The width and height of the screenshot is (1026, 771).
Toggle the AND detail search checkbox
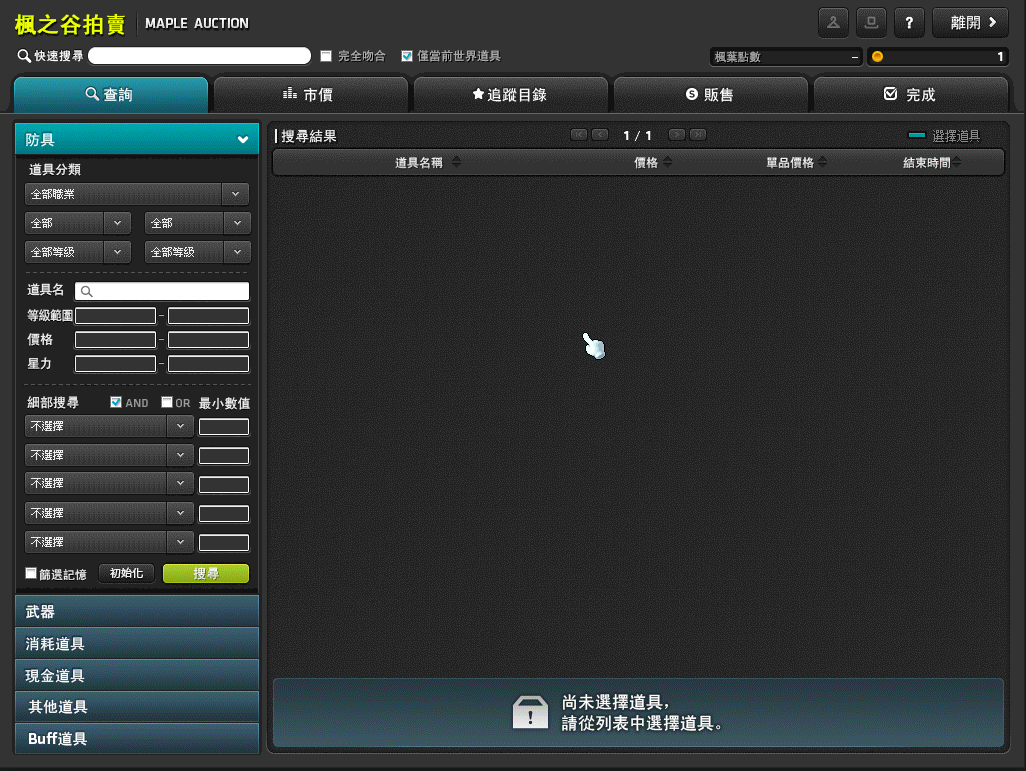point(116,402)
